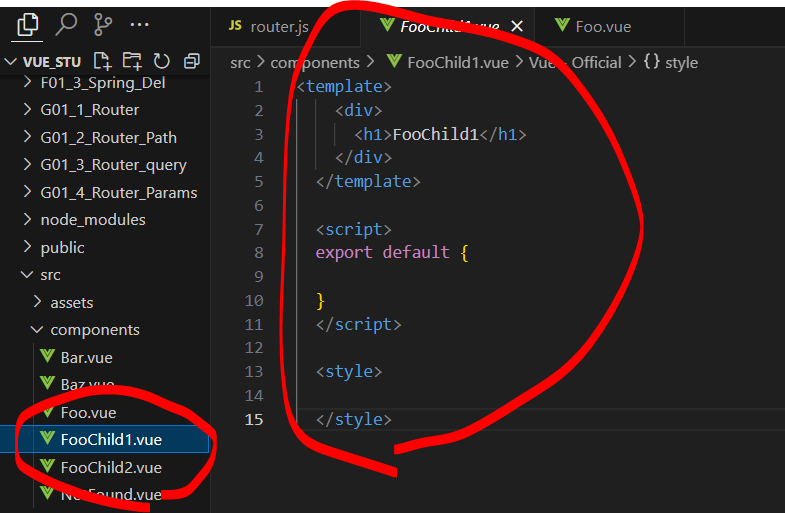The width and height of the screenshot is (785, 513).
Task: Click the closing </template> tag
Action: (x=368, y=181)
